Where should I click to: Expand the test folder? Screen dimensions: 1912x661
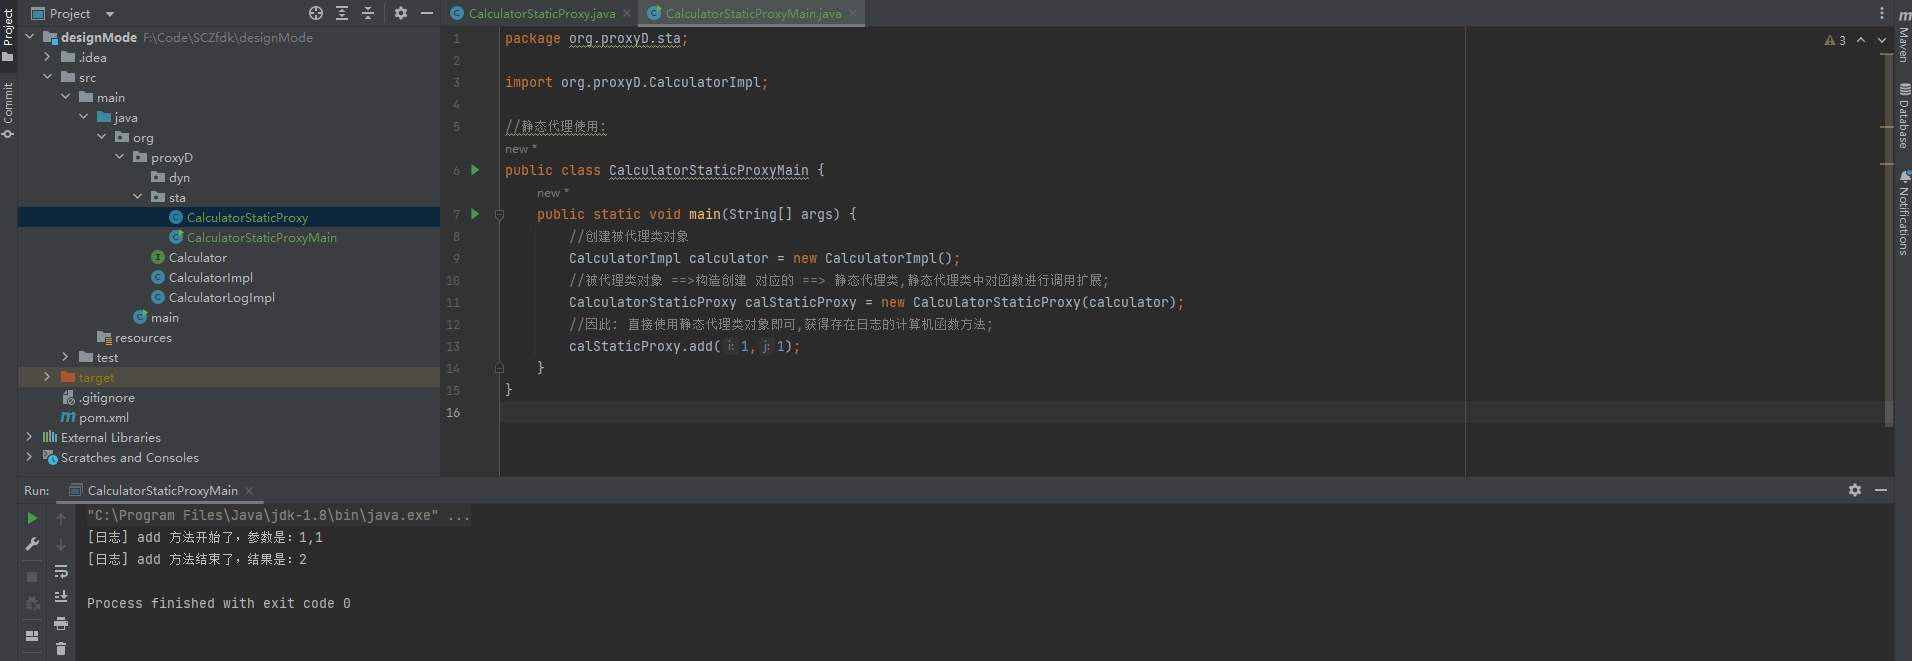(x=65, y=357)
